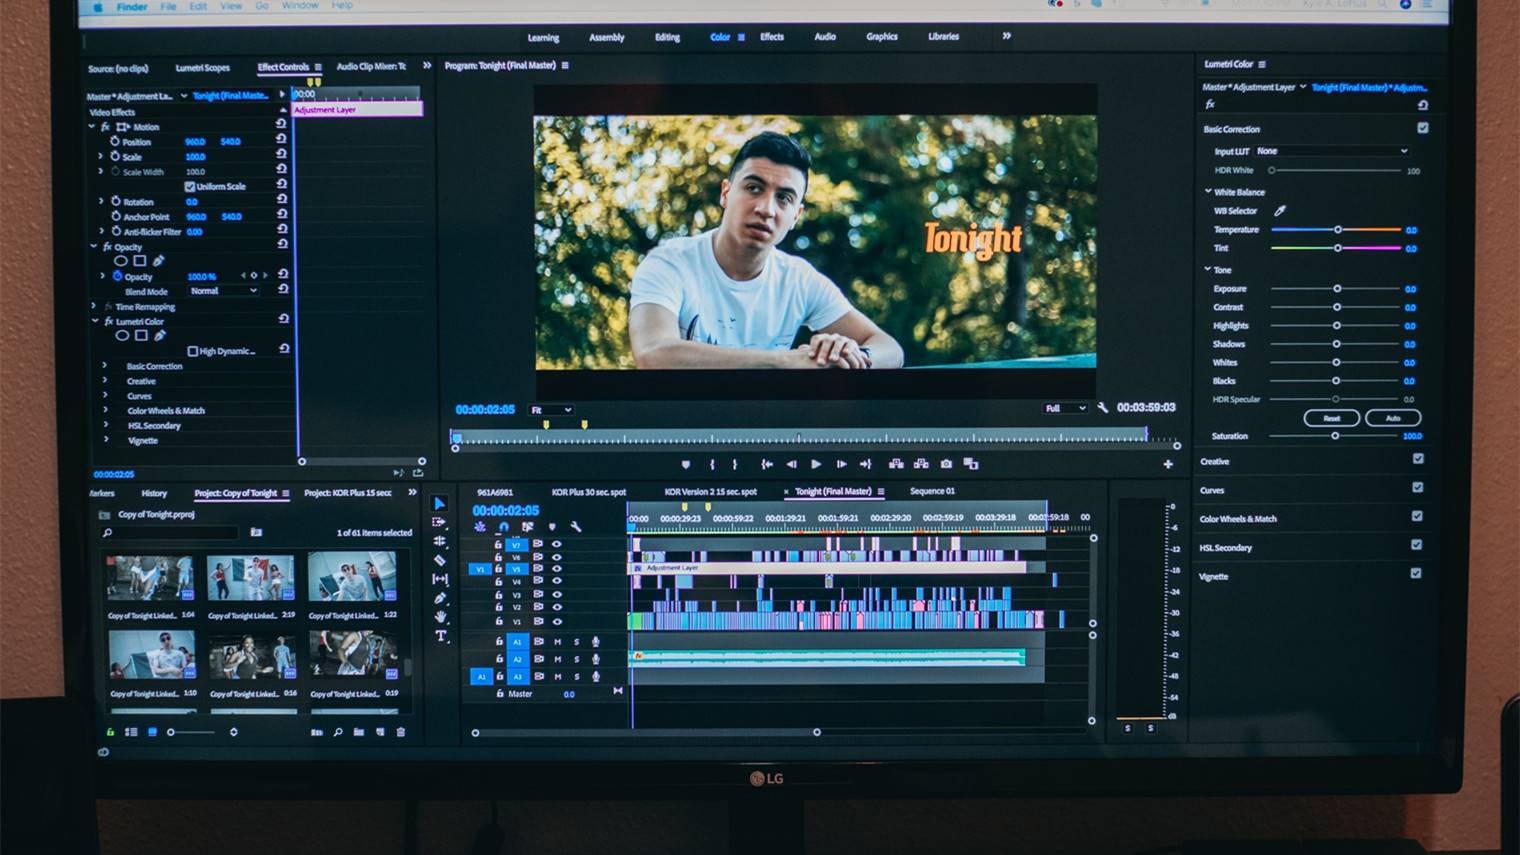
Task: Open the Blend Mode dropdown
Action: click(x=224, y=291)
